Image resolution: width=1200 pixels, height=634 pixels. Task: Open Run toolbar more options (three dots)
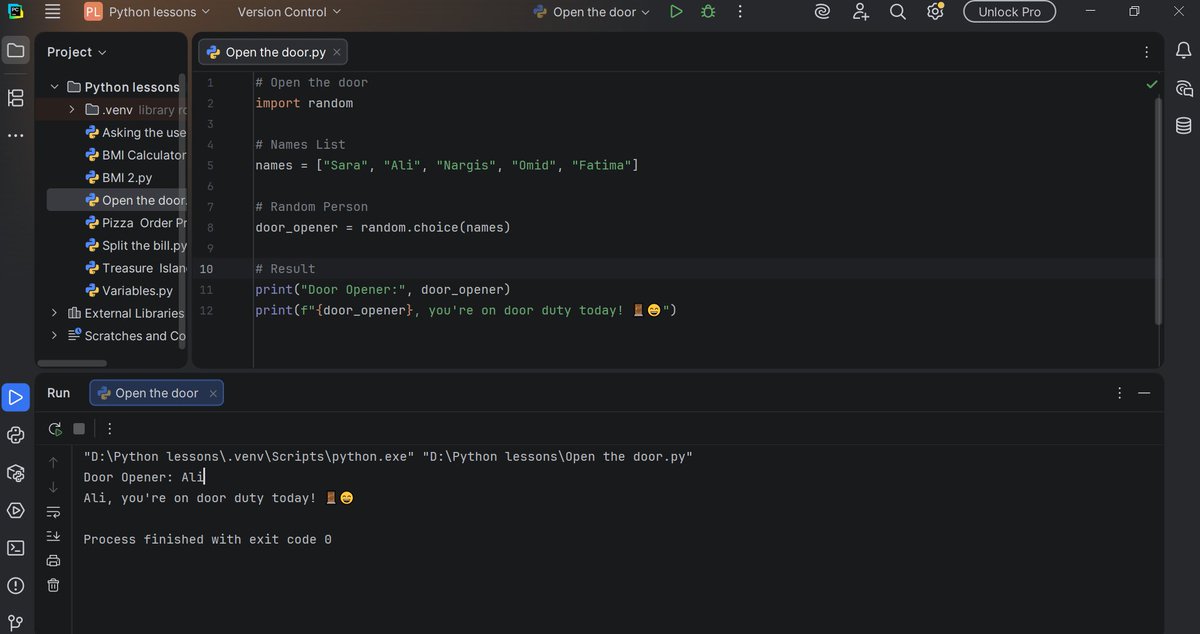tap(109, 429)
